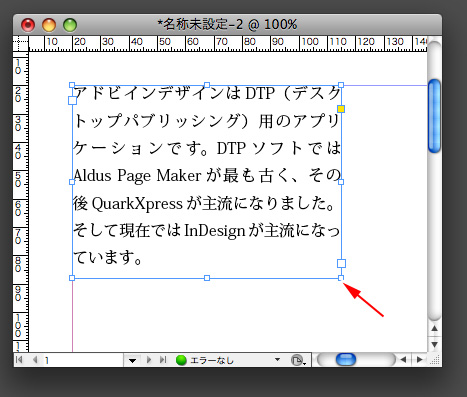This screenshot has height=397, width=467.
Task: Click text line starting ケーションです
Action: click(x=207, y=148)
